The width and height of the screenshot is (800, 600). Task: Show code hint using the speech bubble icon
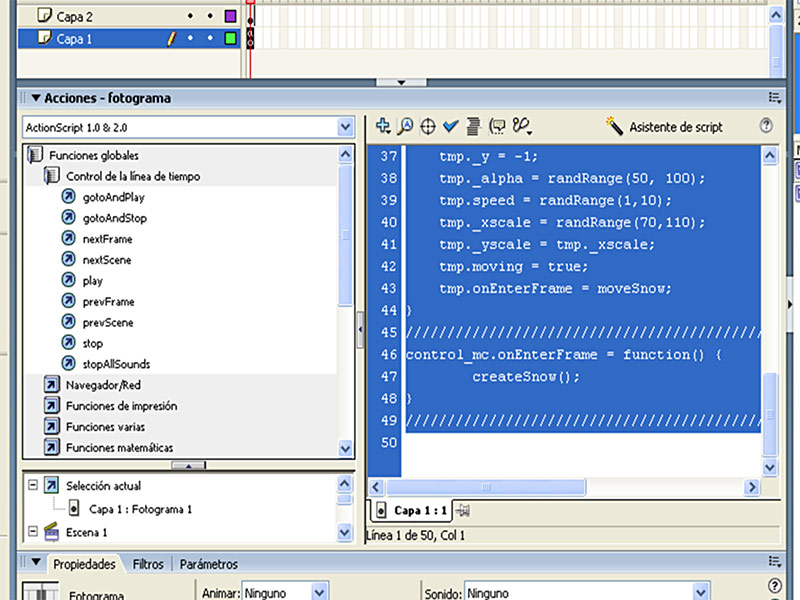(x=497, y=126)
